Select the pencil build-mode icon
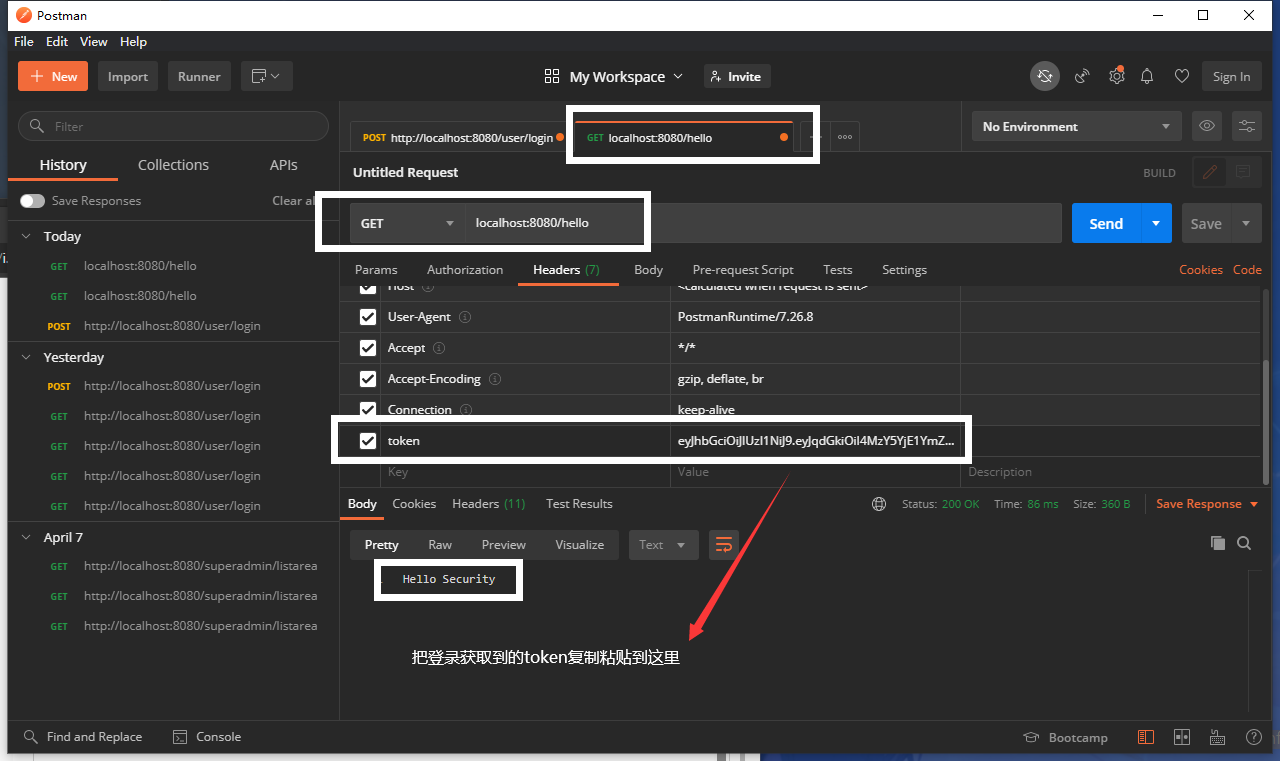The width and height of the screenshot is (1280, 761). (x=1210, y=172)
